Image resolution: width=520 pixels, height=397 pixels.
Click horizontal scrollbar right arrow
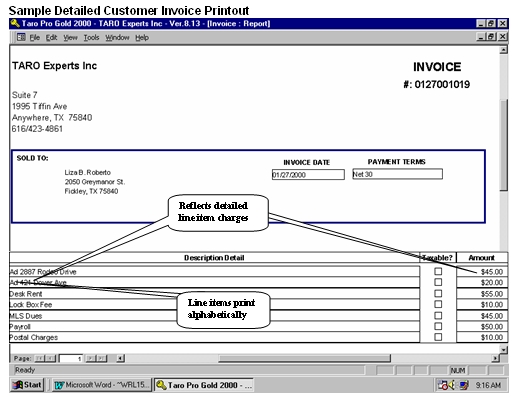[x=496, y=358]
